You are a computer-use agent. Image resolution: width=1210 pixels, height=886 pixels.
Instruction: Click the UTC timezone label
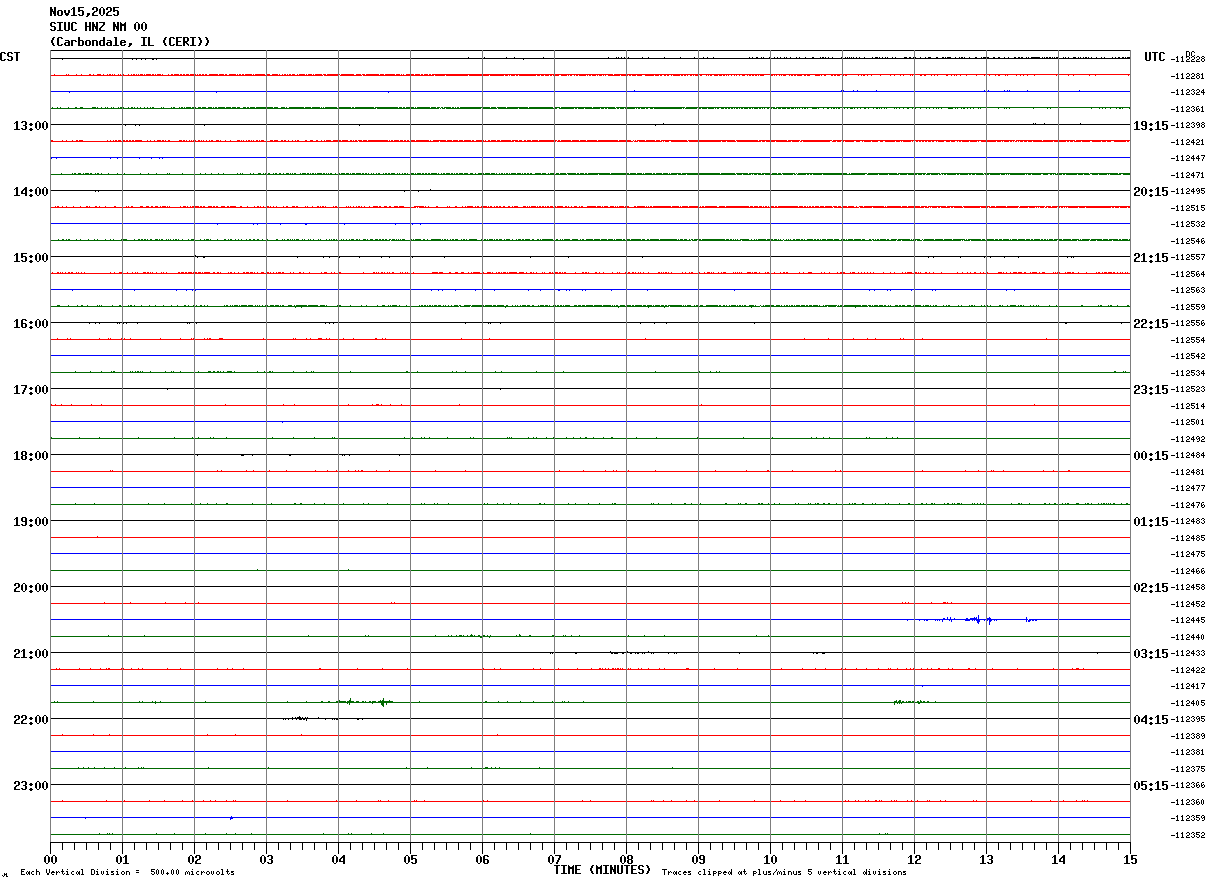coord(1155,57)
